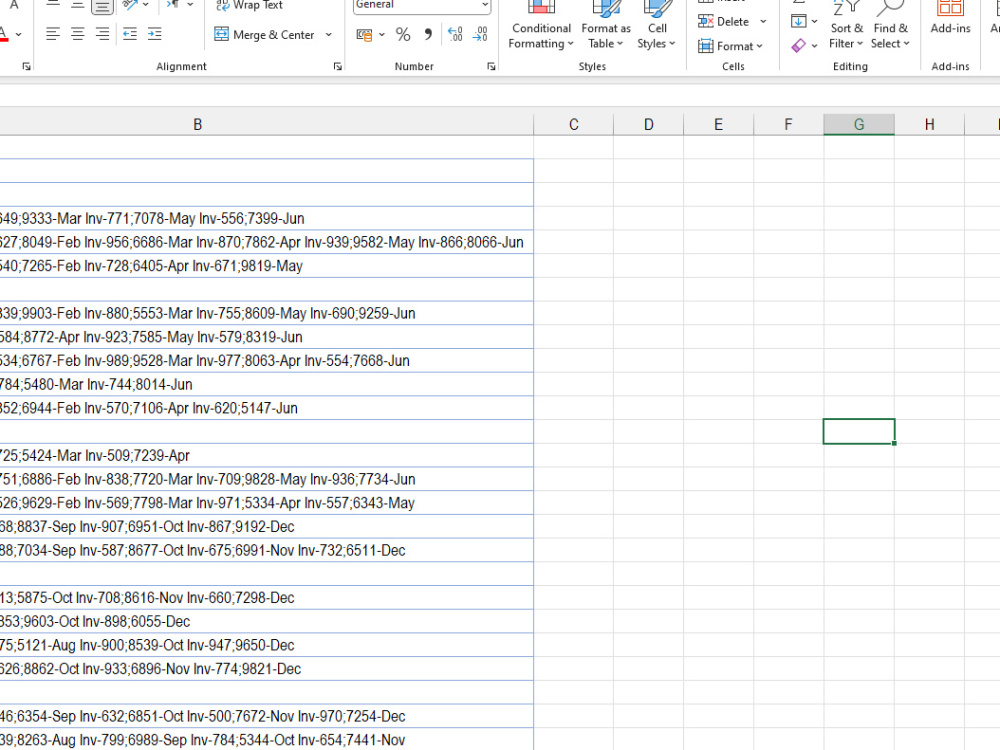The height and width of the screenshot is (750, 1000).
Task: Select the cell ending with 6055-Dec
Action: 267,622
